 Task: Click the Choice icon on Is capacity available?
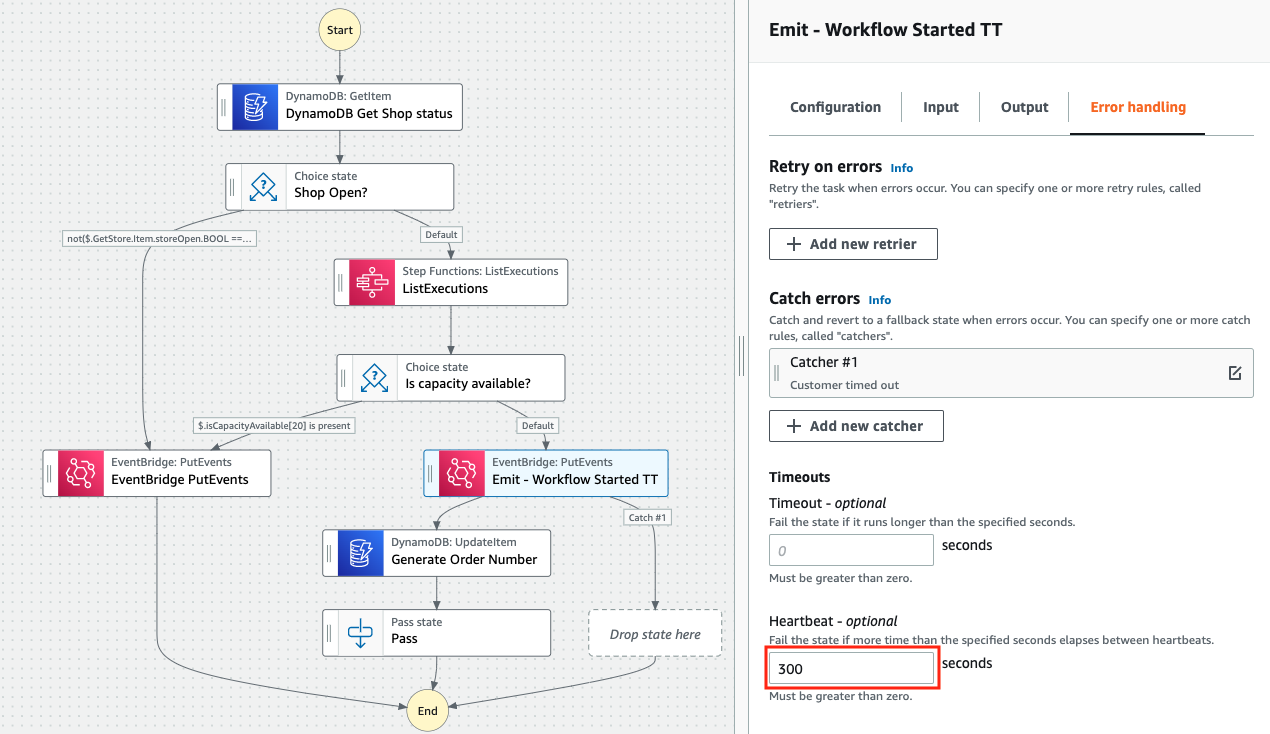tap(373, 377)
